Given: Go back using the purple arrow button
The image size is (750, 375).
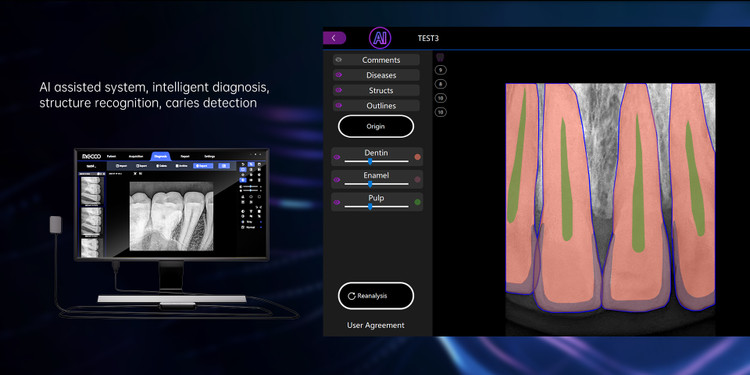Looking at the screenshot, I should click(x=334, y=38).
